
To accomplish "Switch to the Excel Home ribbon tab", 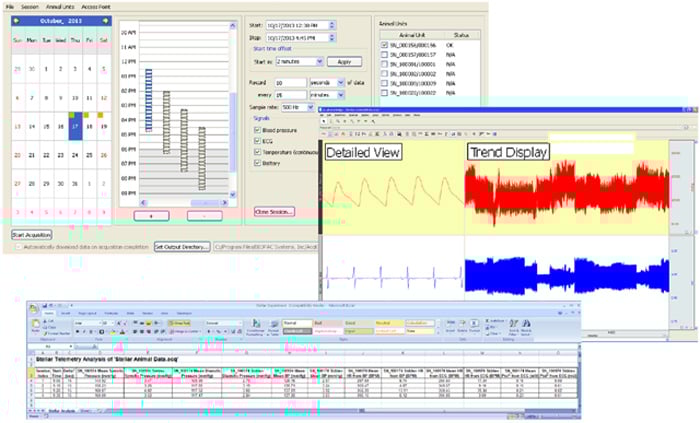I will coord(48,313).
